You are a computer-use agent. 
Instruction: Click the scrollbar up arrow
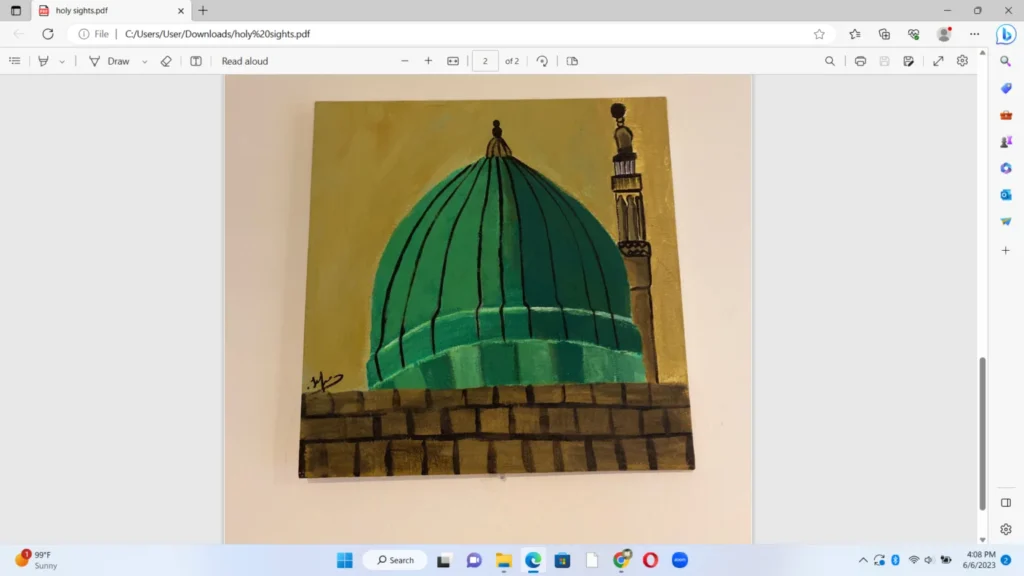(x=982, y=52)
